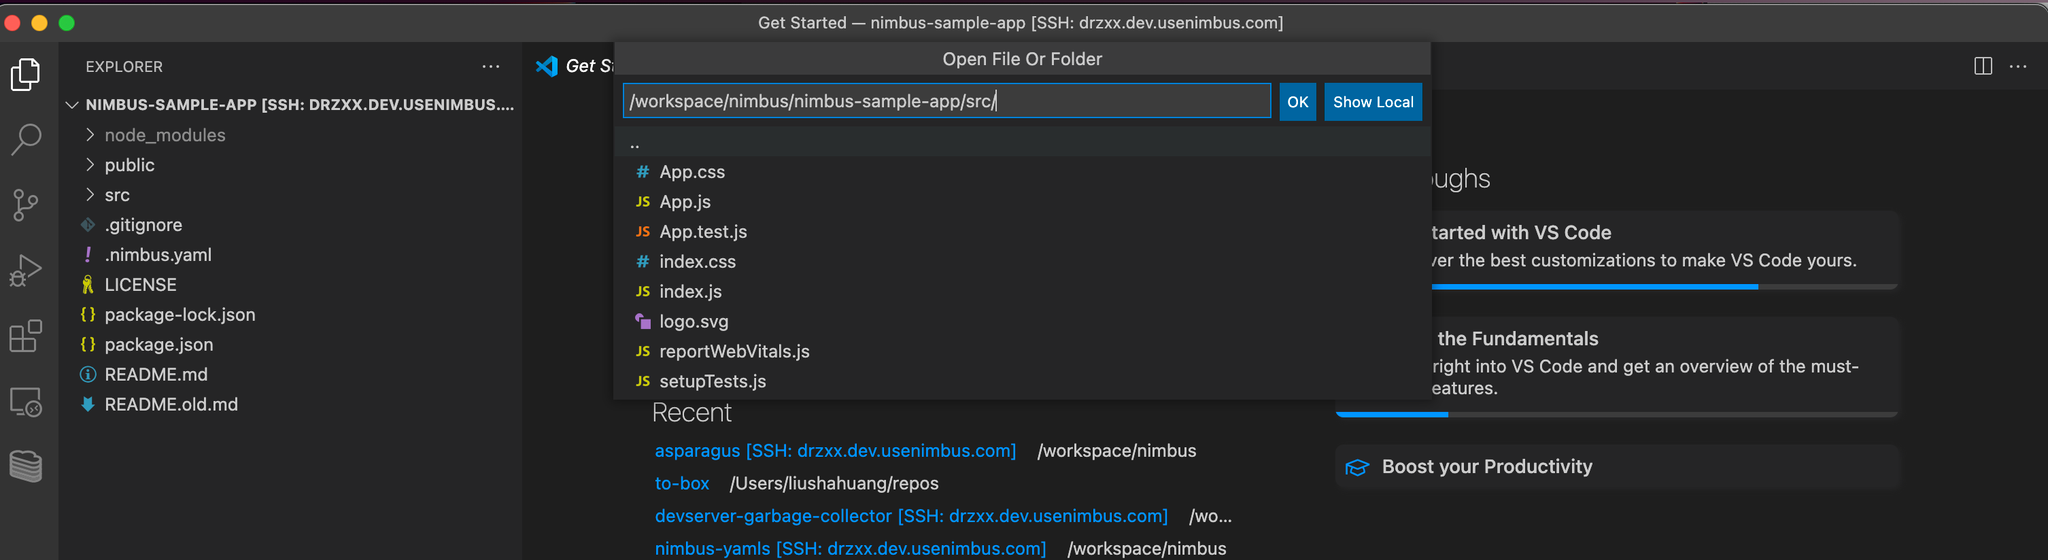Image resolution: width=2048 pixels, height=560 pixels.
Task: Select App.css in the file list
Action: (x=1022, y=172)
